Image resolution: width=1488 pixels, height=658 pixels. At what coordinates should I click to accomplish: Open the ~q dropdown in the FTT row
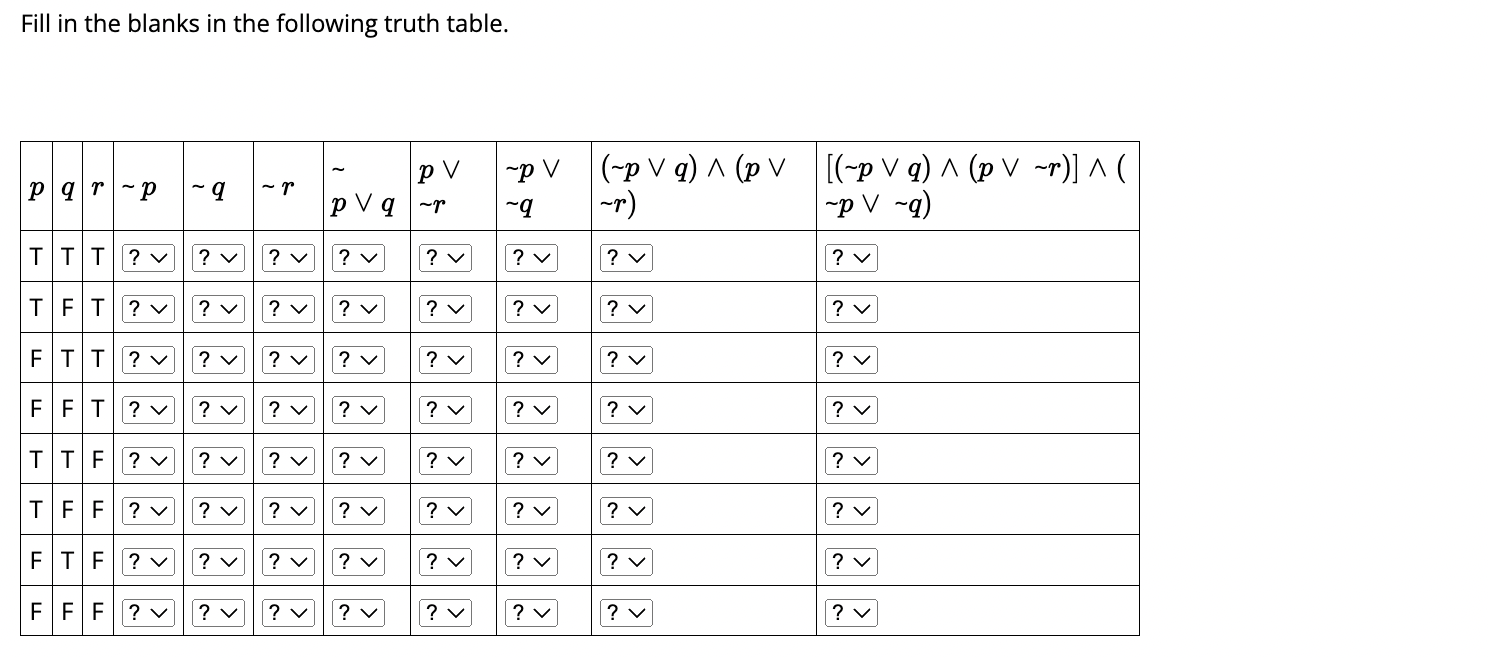point(216,359)
